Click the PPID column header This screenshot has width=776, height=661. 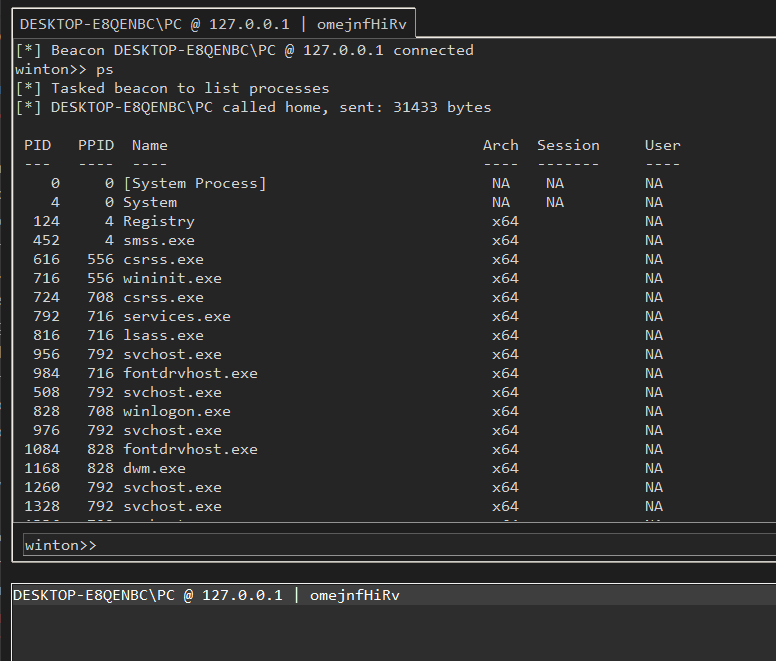tap(96, 145)
